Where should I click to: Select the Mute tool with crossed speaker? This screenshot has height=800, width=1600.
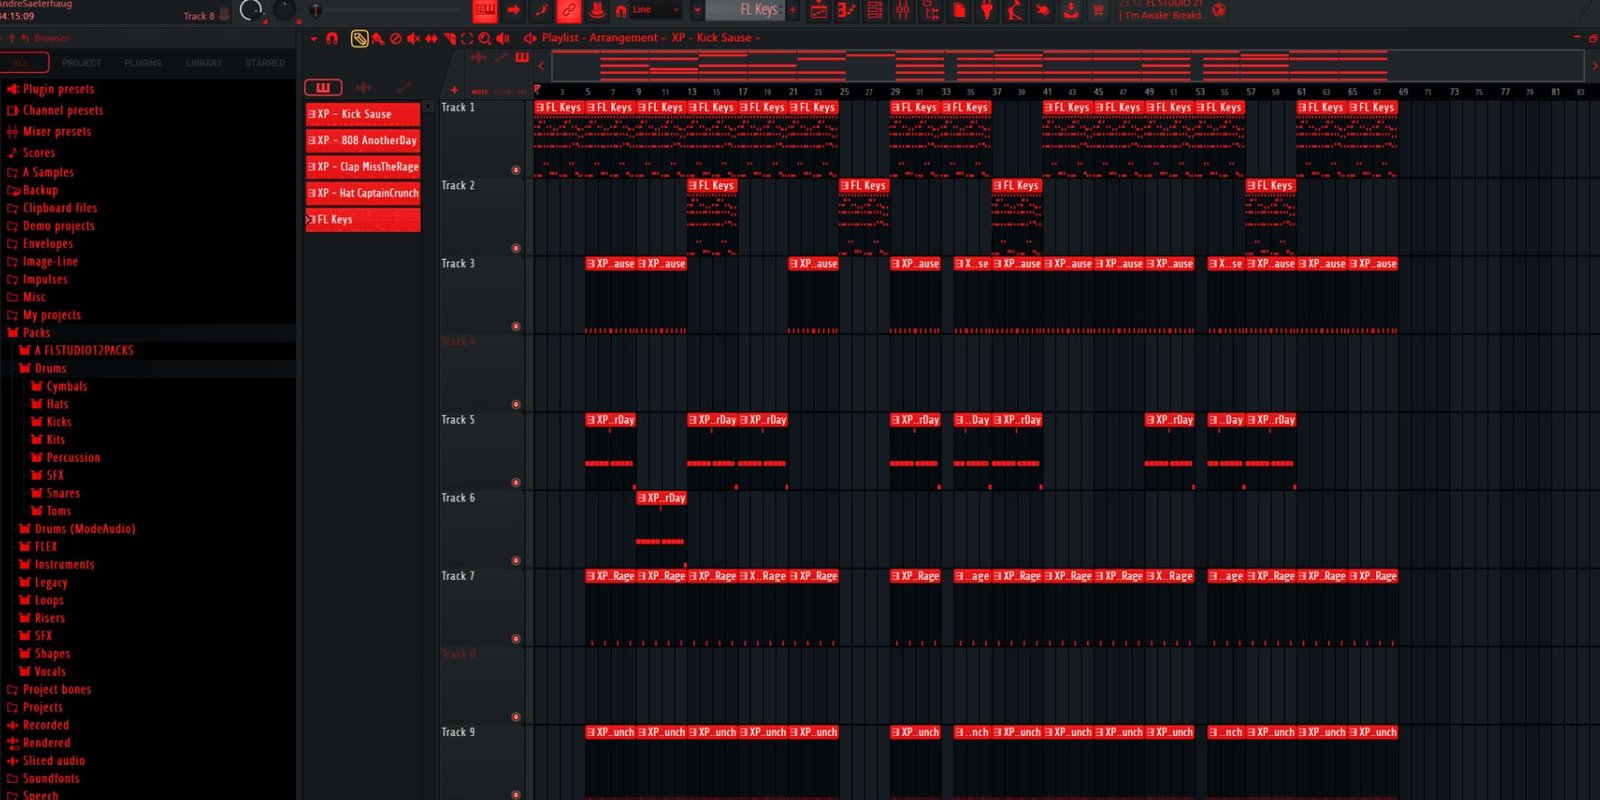click(x=413, y=39)
